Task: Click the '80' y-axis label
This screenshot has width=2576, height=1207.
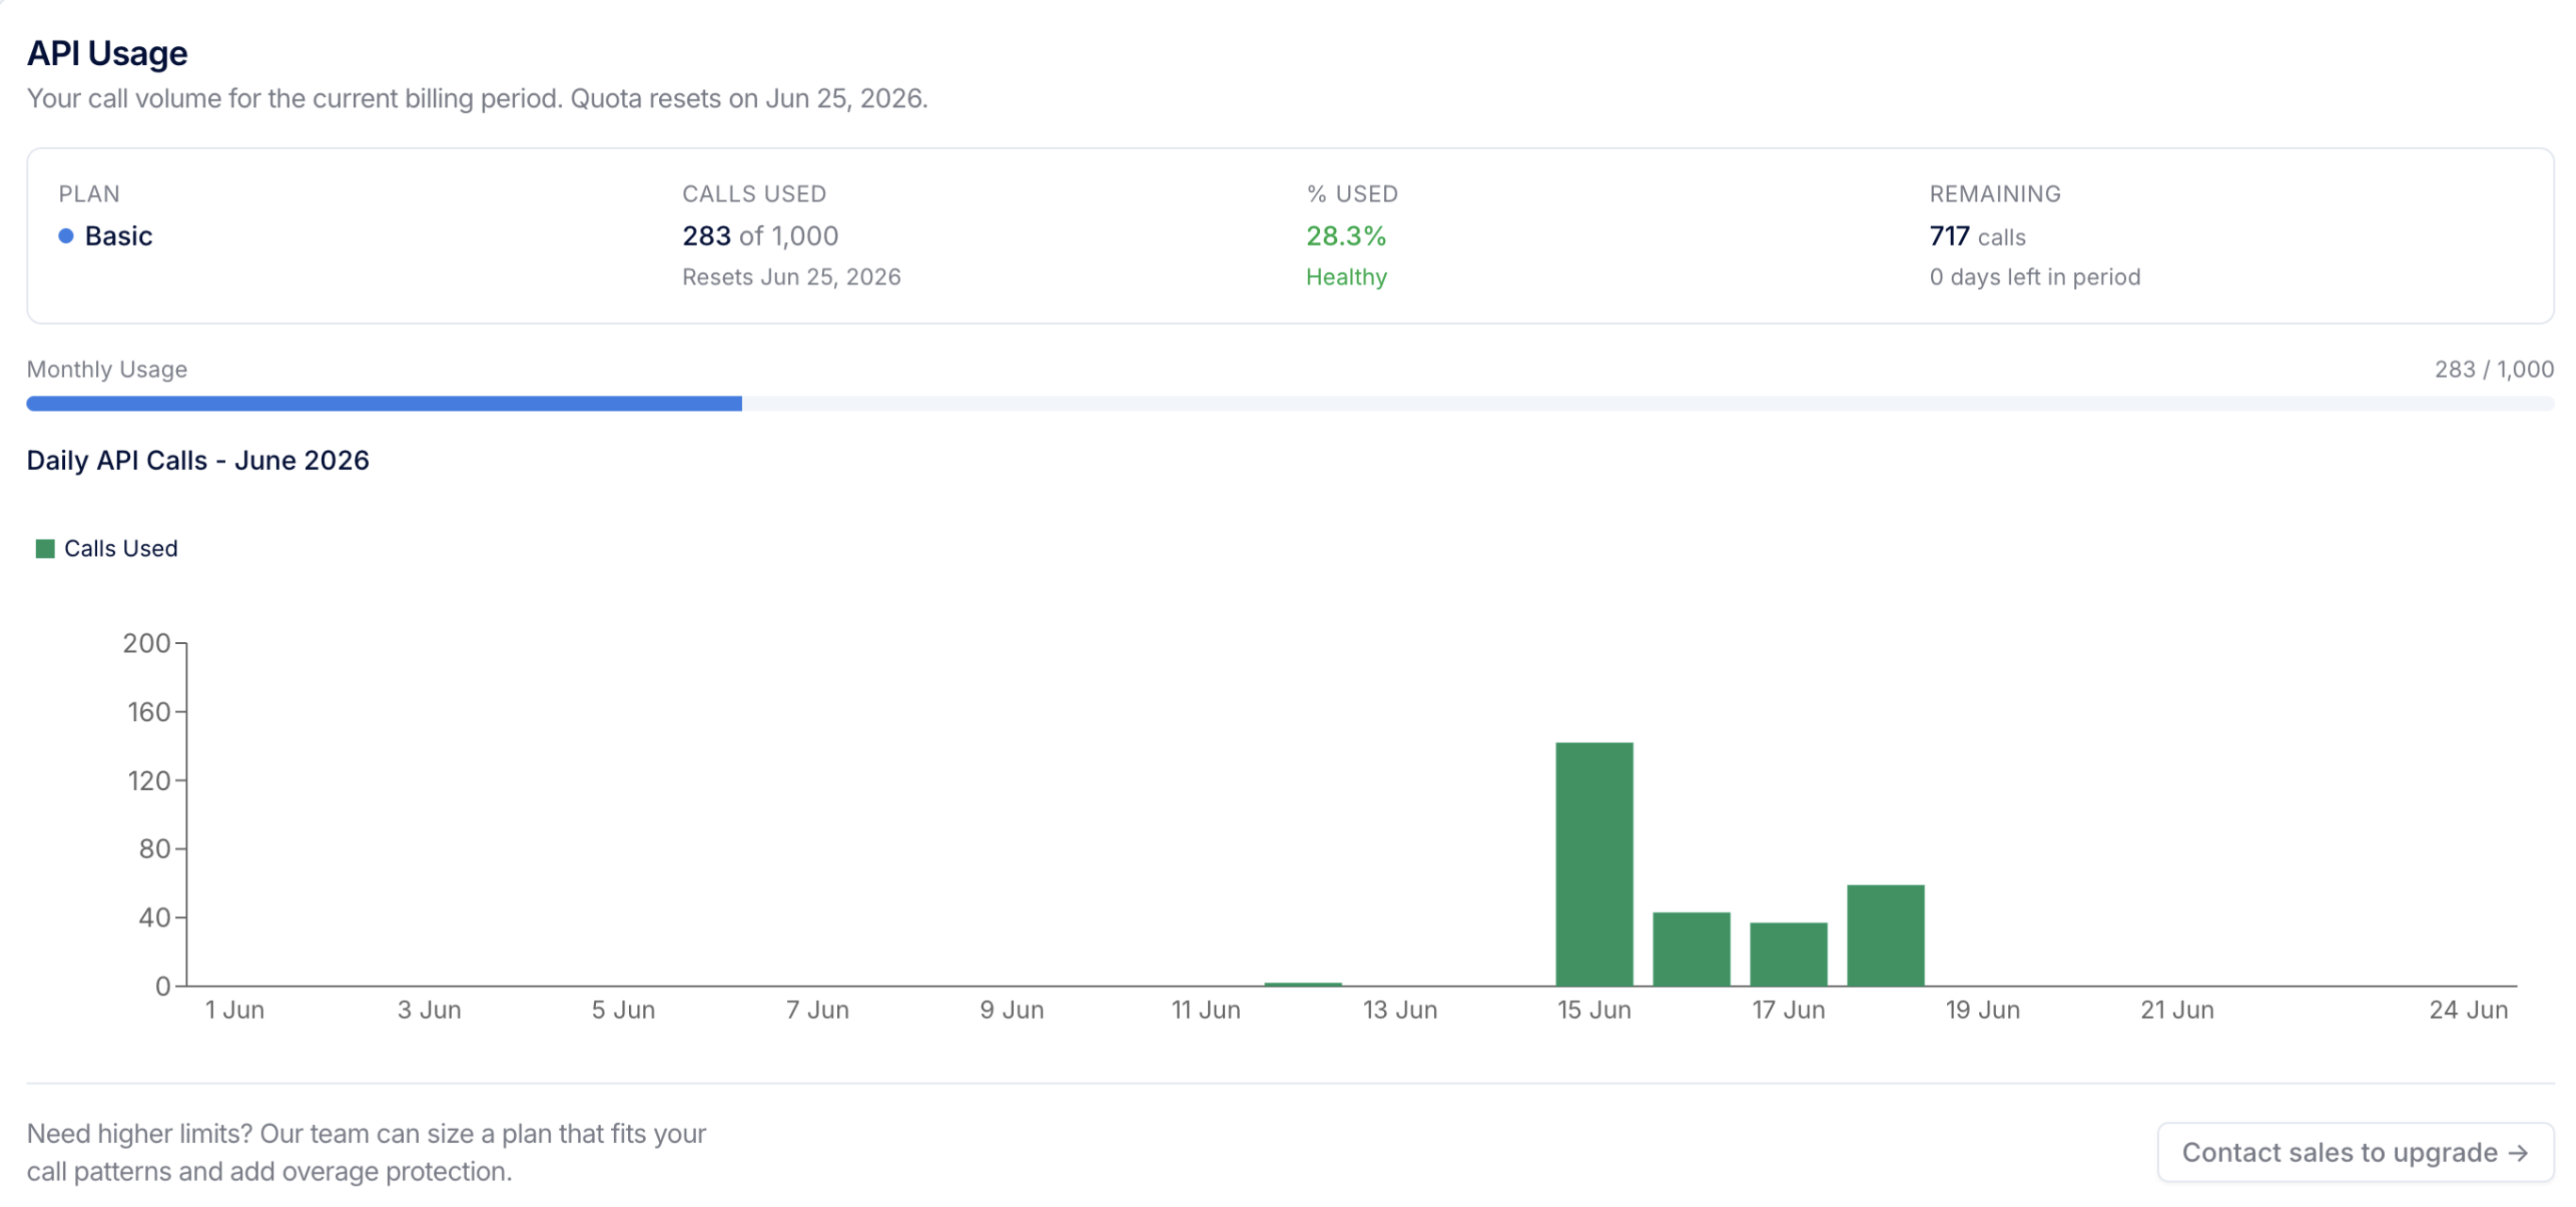Action: click(154, 849)
